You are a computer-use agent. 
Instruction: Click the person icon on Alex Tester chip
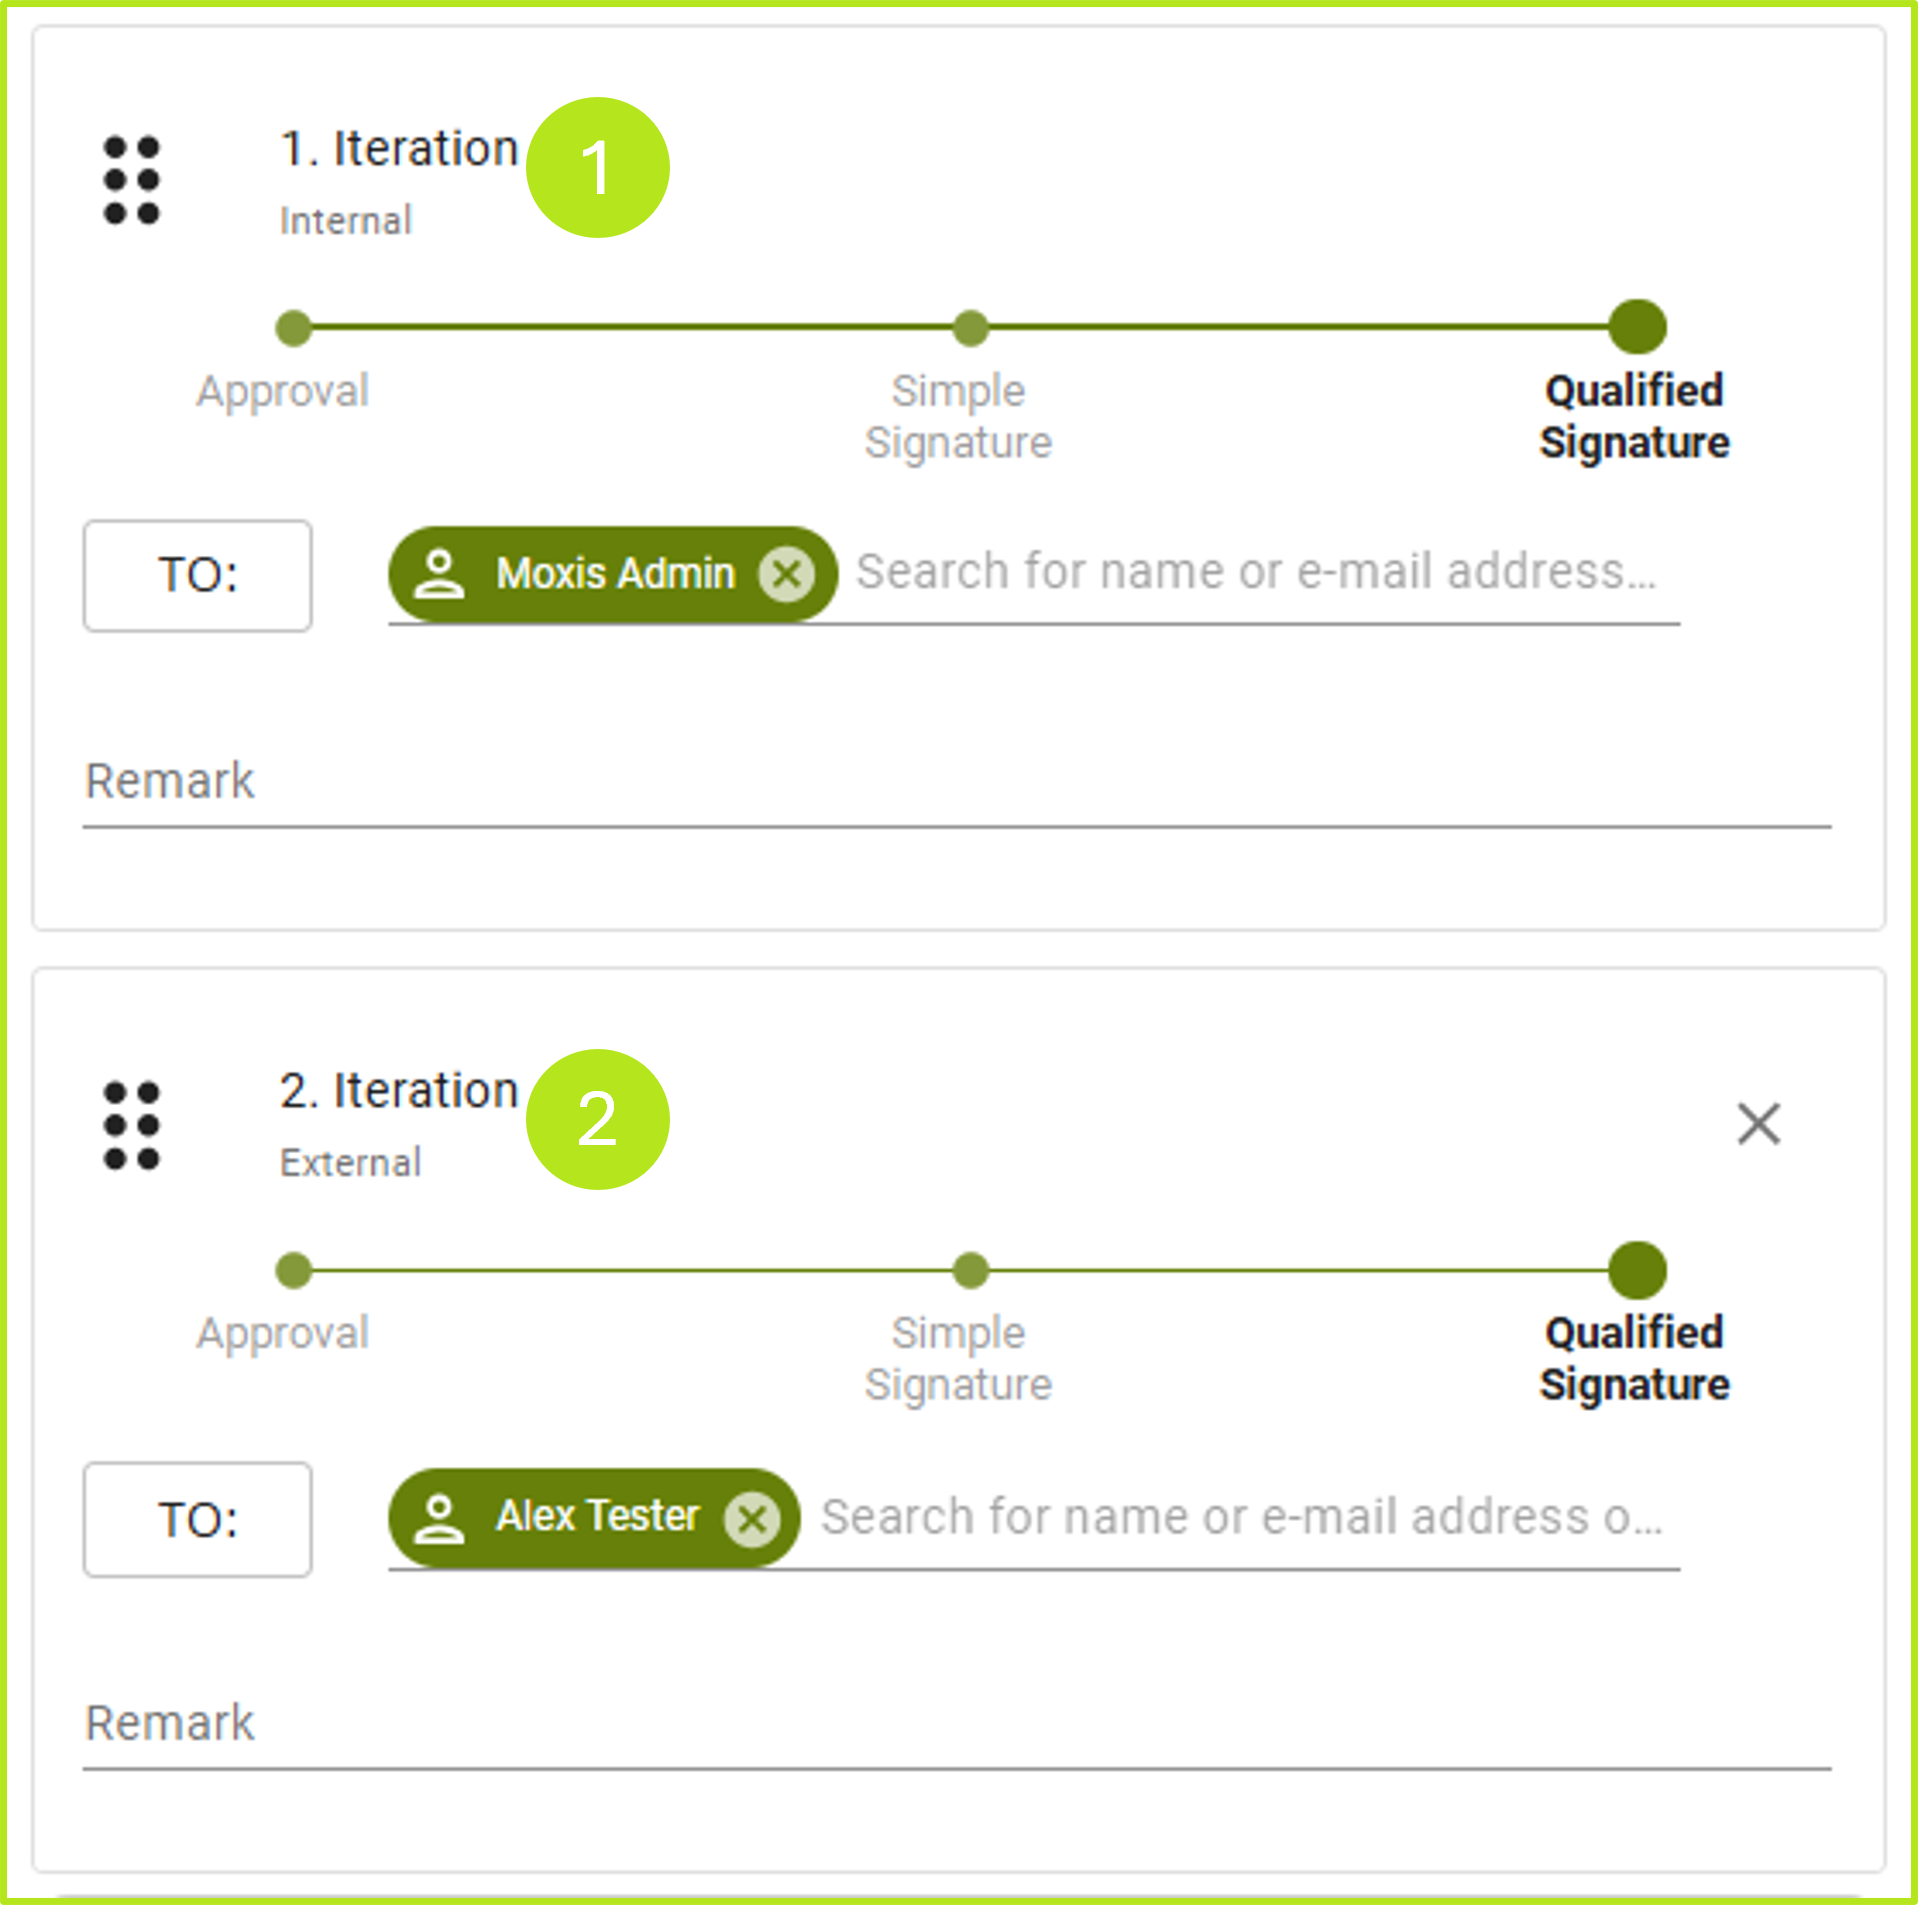tap(439, 1518)
